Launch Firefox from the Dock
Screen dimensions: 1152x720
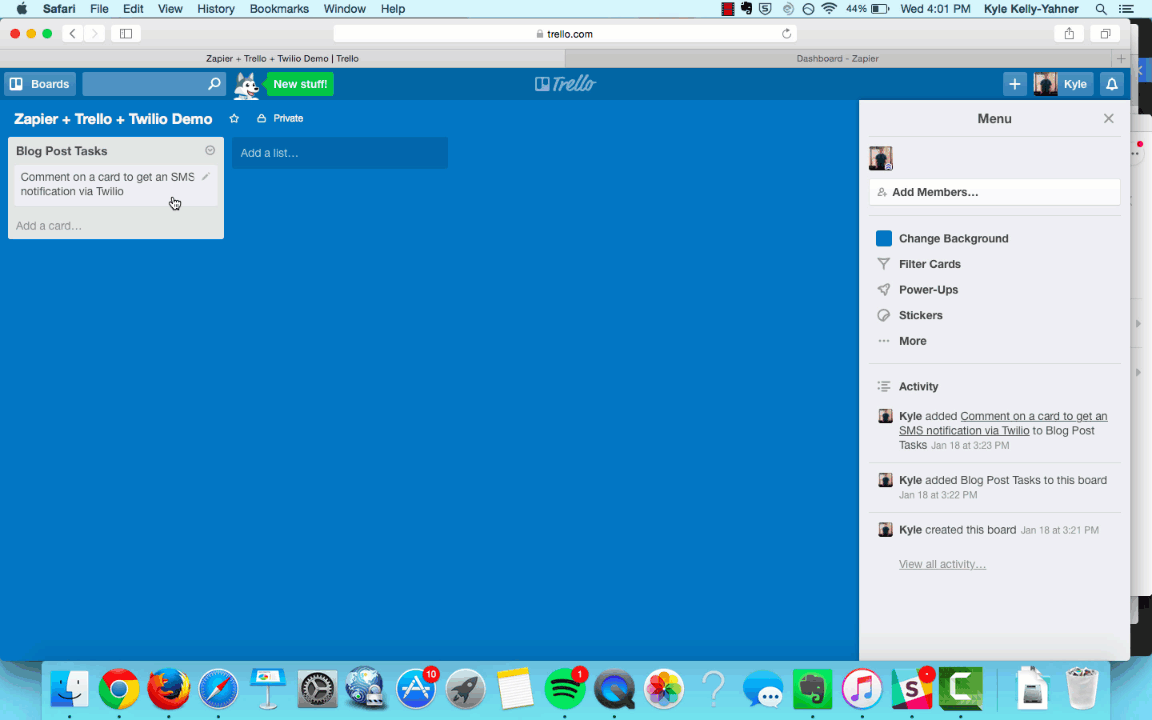[x=168, y=689]
